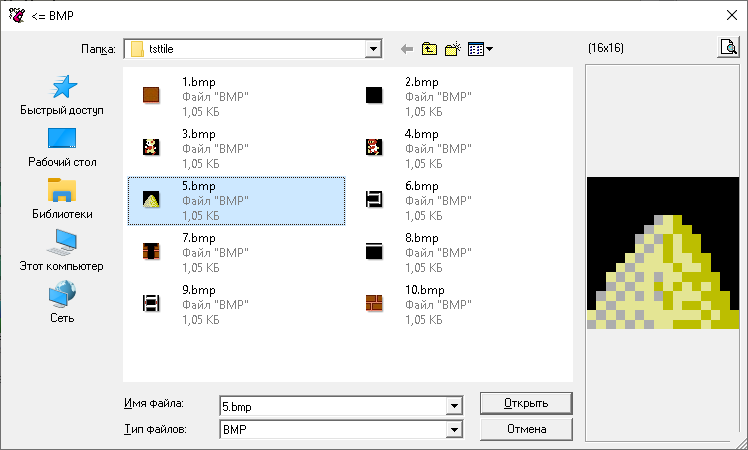Click the 16x16 image preview

click(x=664, y=254)
